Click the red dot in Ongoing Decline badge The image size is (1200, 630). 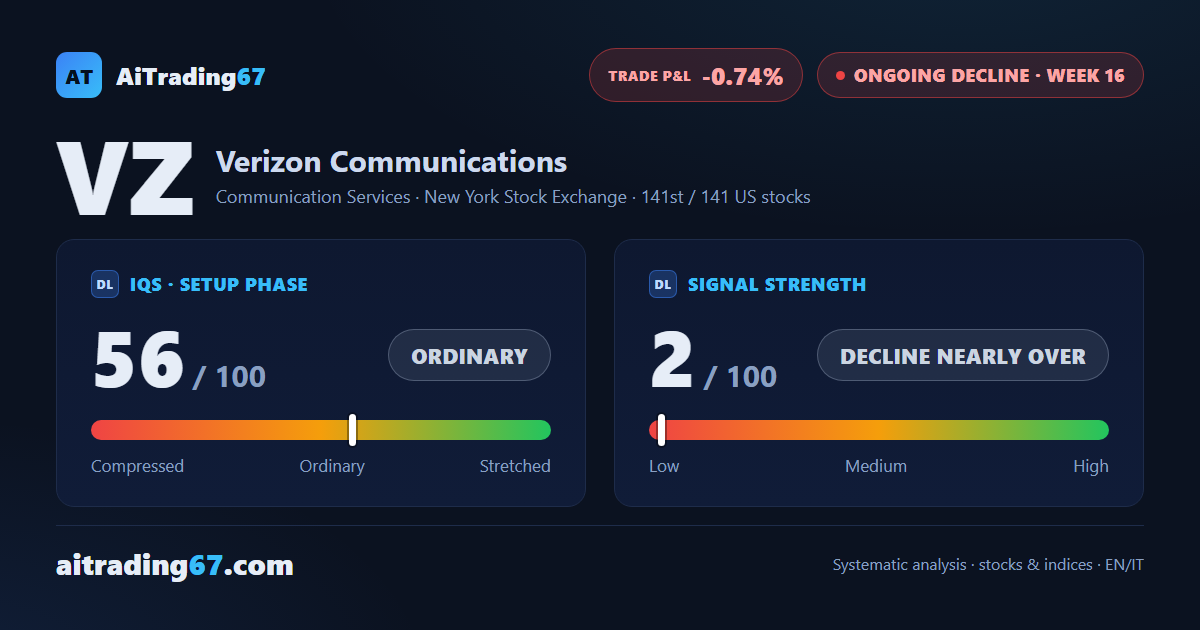point(840,75)
